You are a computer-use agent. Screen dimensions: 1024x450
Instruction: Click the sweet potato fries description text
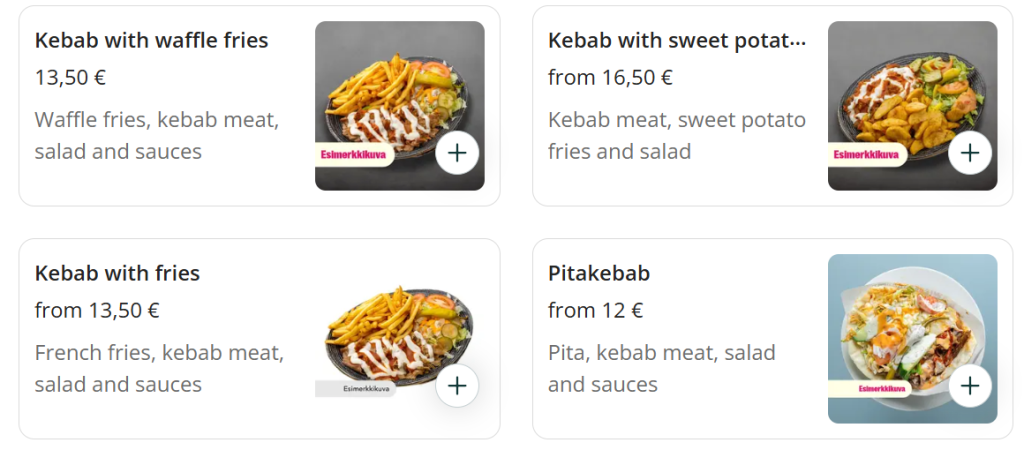point(676,136)
